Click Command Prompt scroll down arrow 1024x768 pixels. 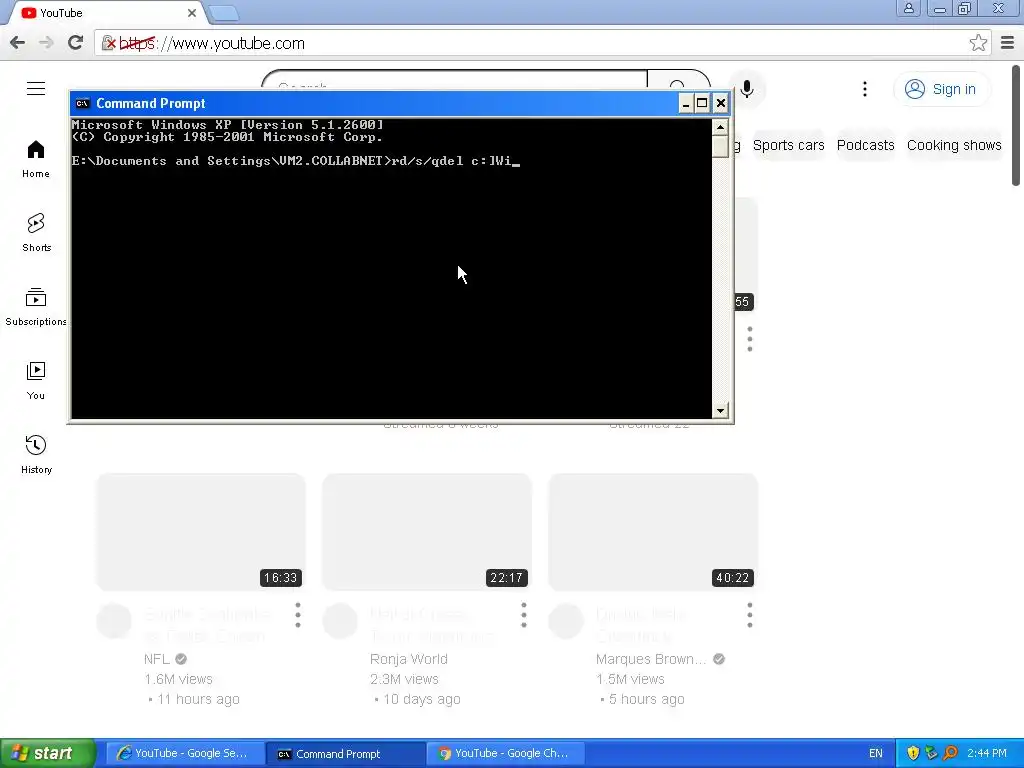tap(720, 411)
